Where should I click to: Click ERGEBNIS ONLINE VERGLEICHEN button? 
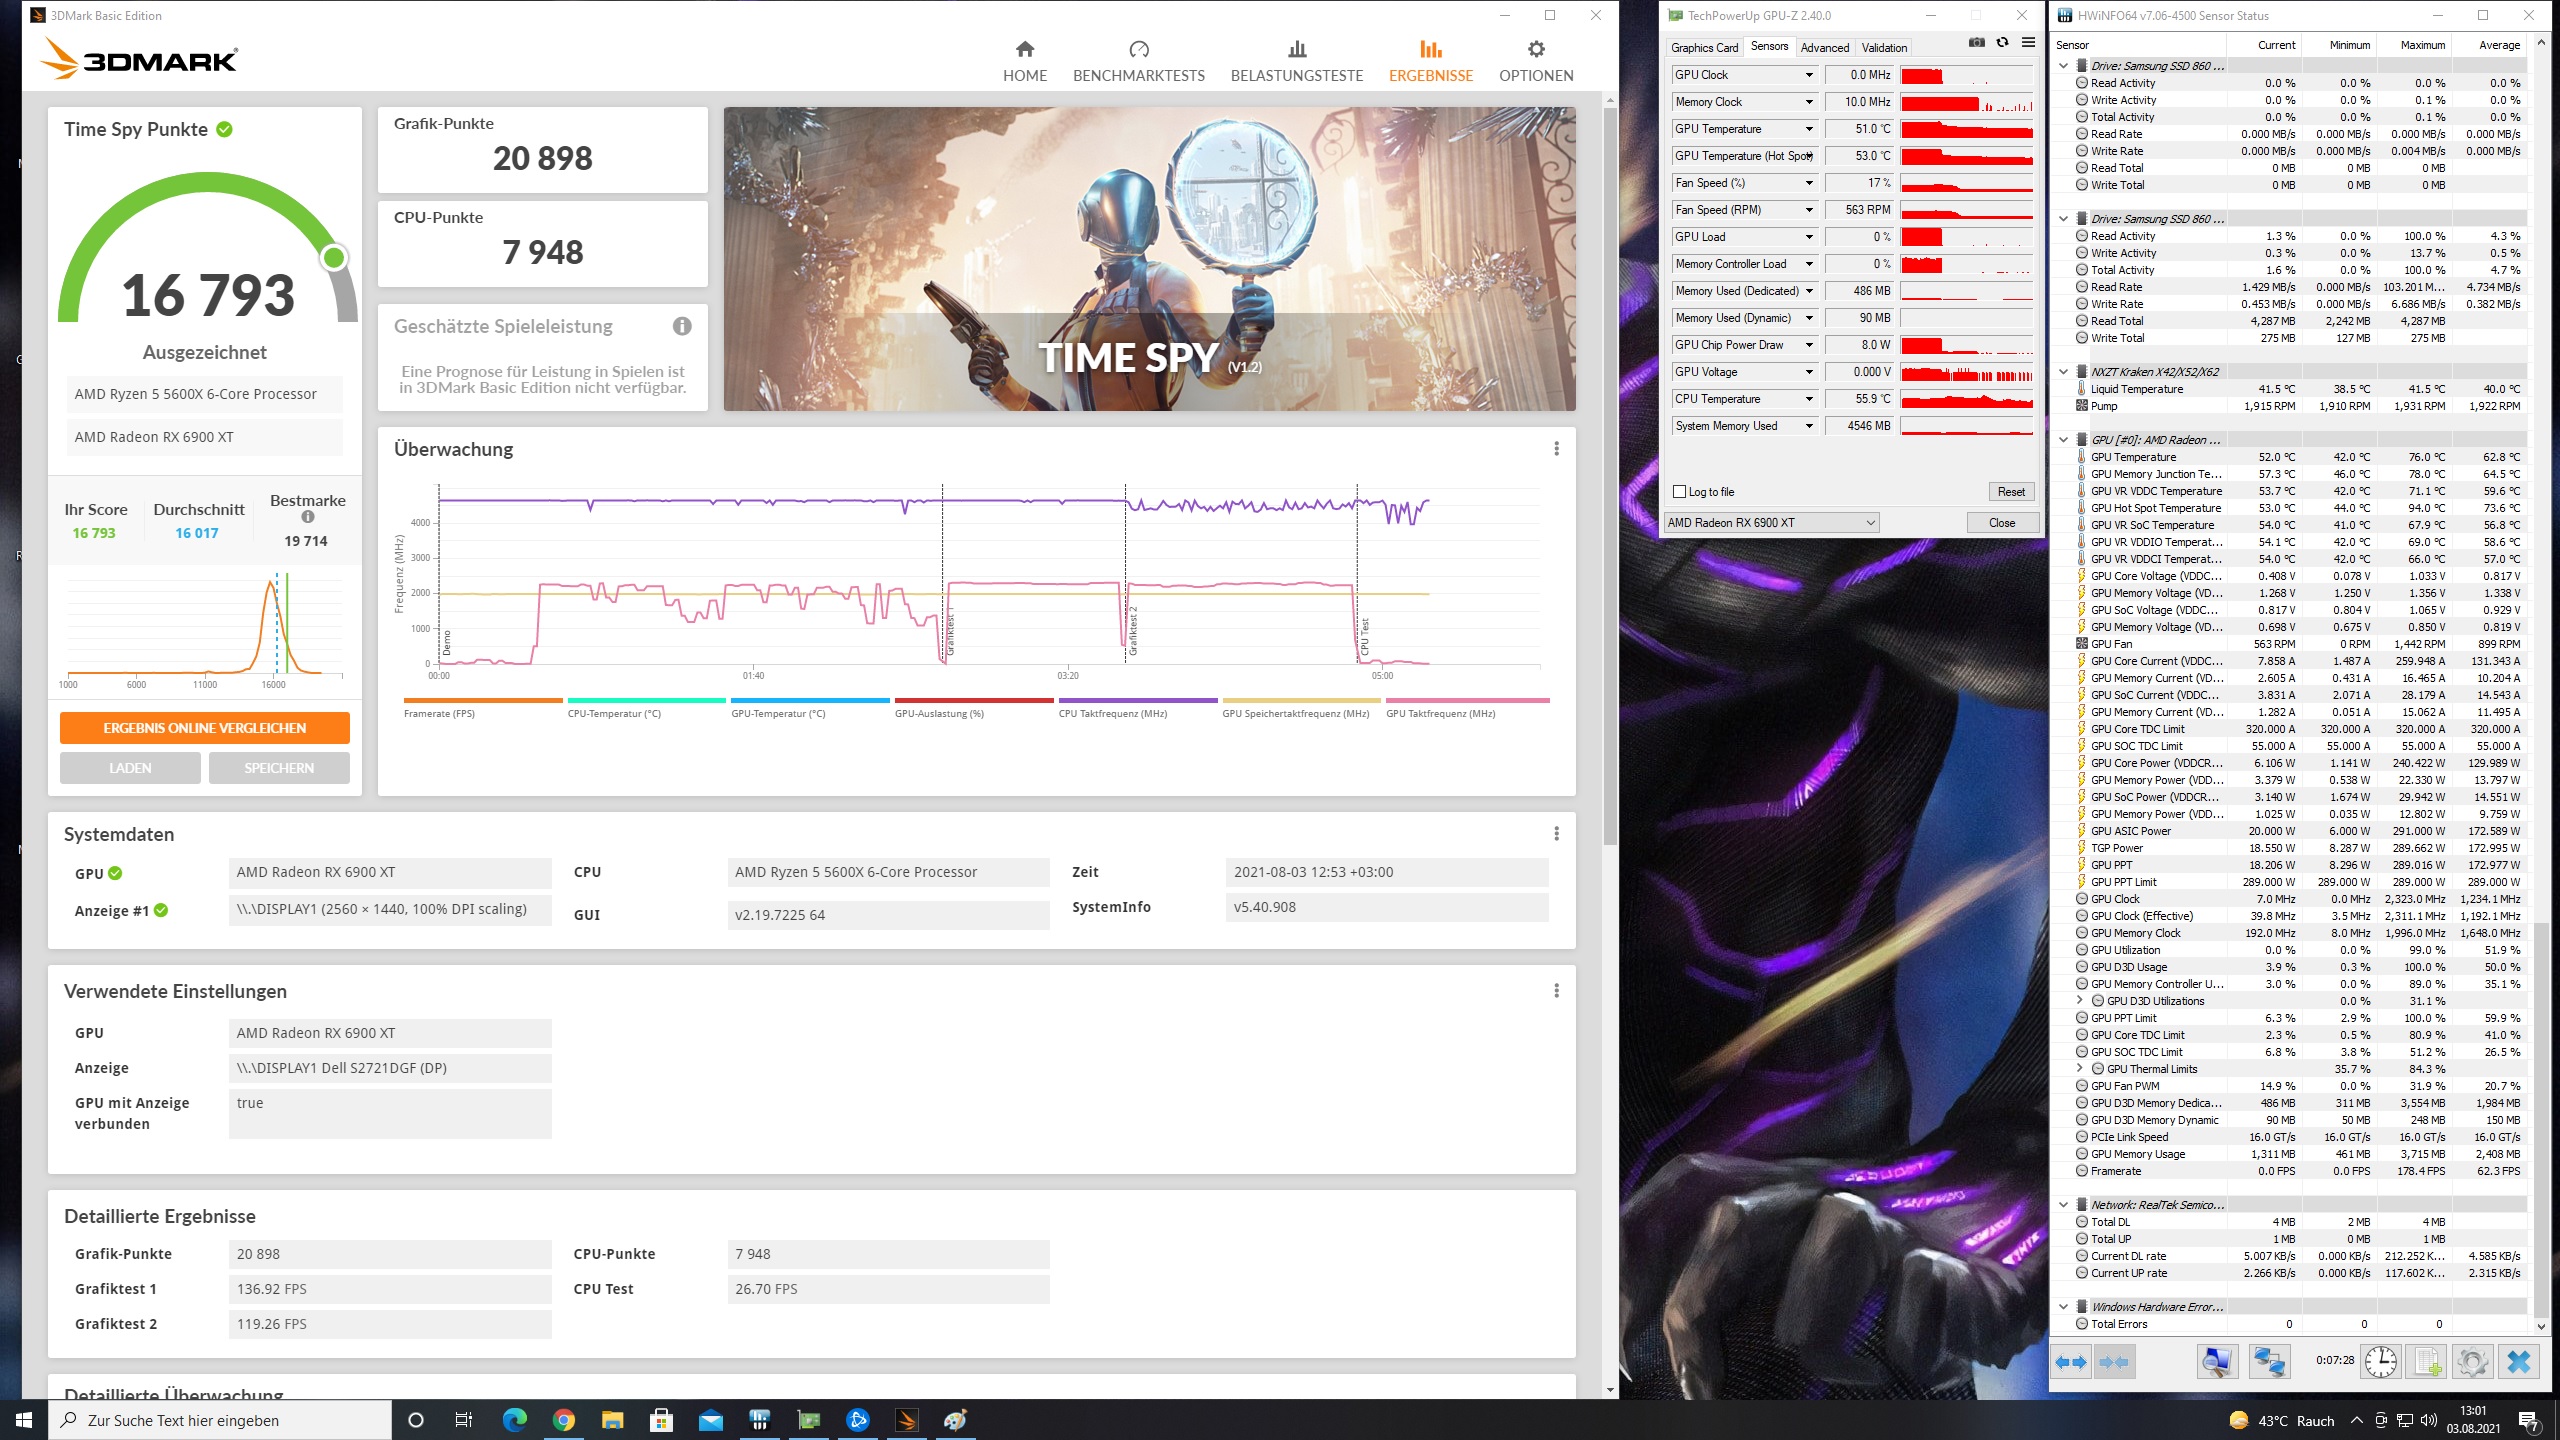(x=205, y=728)
